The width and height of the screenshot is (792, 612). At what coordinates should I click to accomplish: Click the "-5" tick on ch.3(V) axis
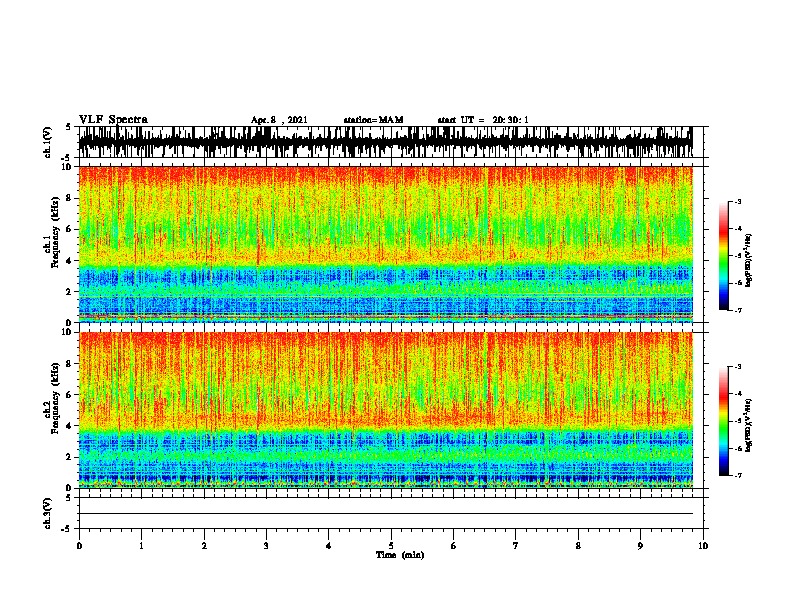[x=67, y=529]
